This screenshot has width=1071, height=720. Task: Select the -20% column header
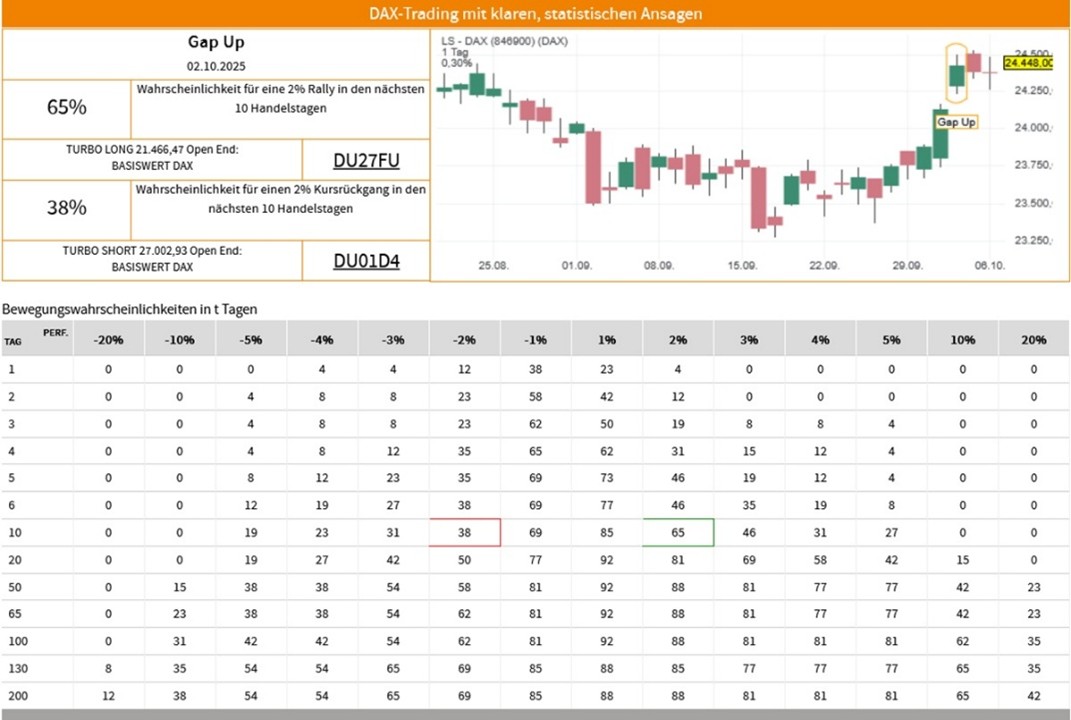click(x=108, y=340)
